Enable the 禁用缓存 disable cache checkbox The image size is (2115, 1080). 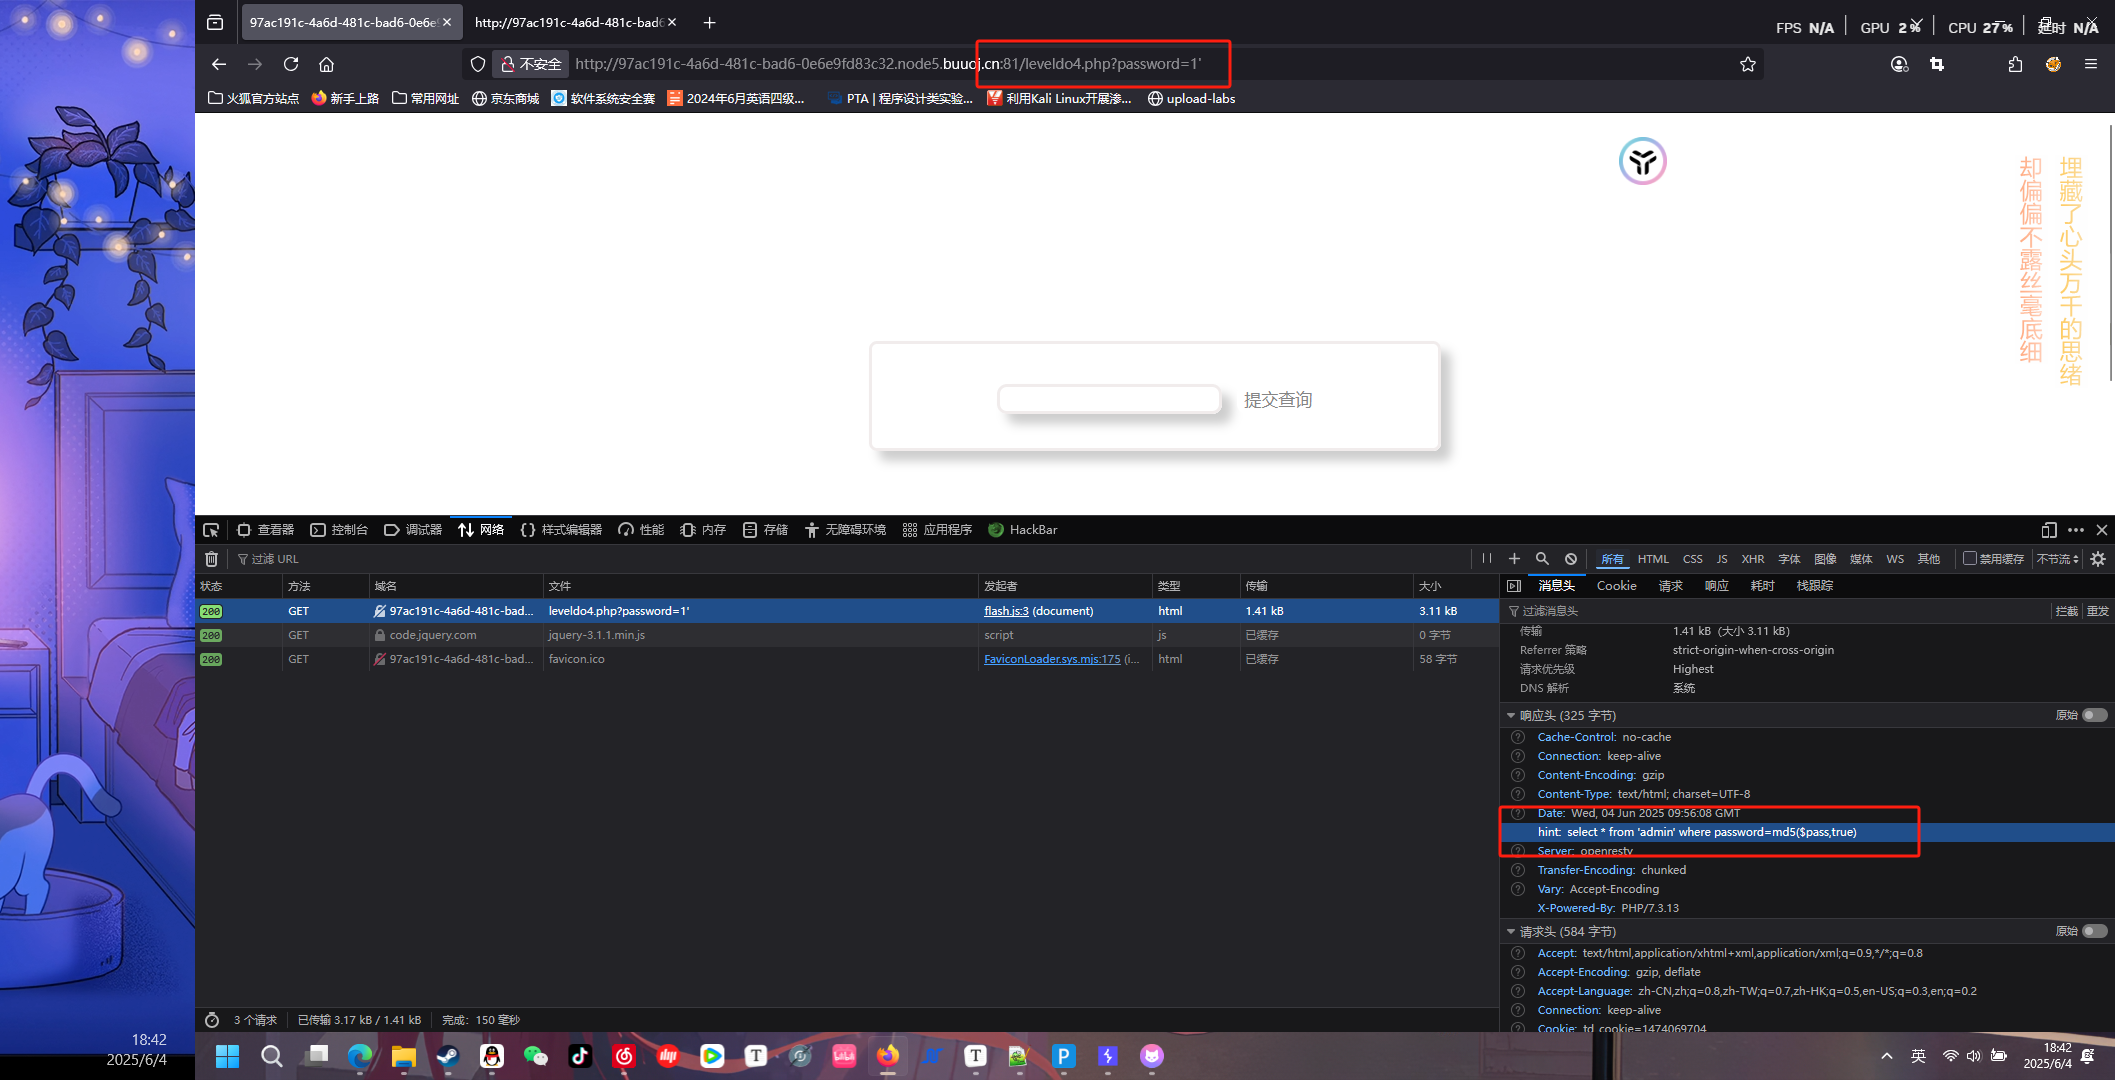click(x=1970, y=558)
